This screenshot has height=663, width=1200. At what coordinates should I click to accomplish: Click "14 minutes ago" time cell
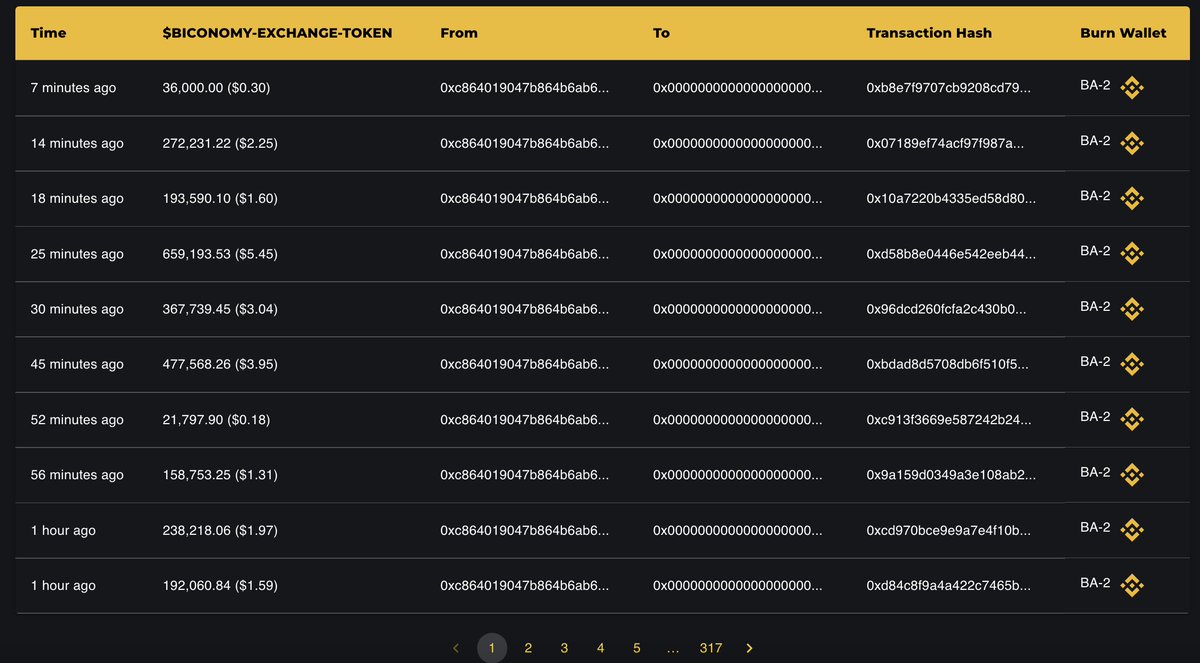pos(77,143)
